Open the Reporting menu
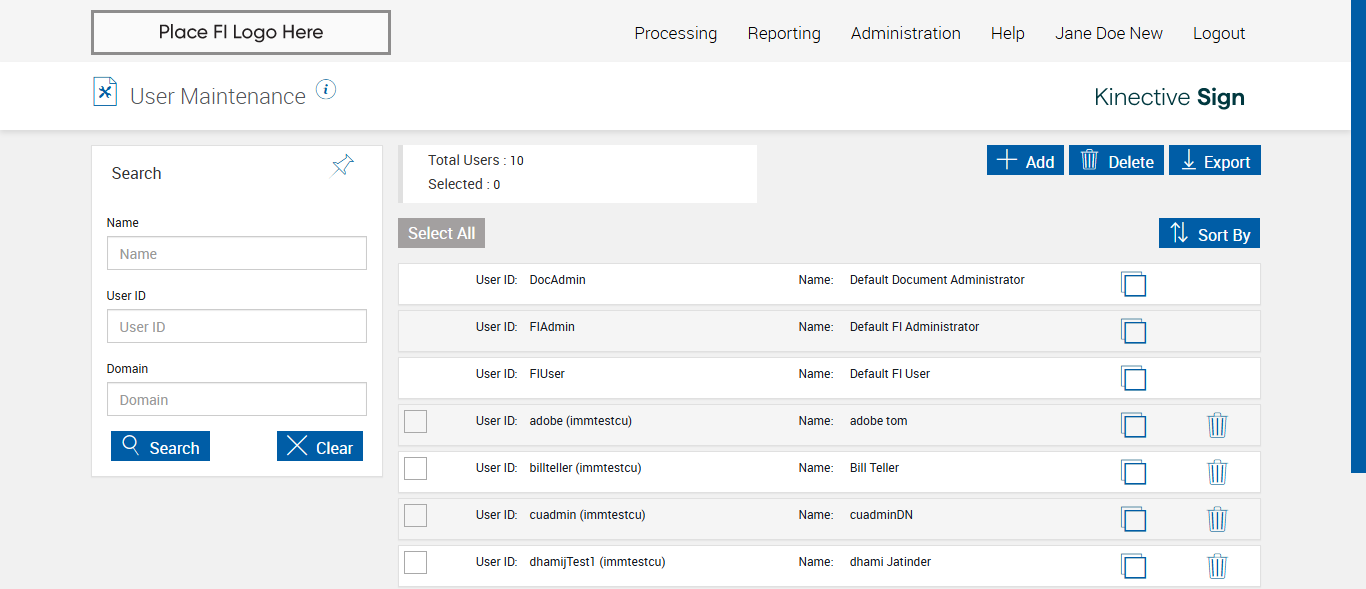The width and height of the screenshot is (1366, 589). [x=784, y=33]
